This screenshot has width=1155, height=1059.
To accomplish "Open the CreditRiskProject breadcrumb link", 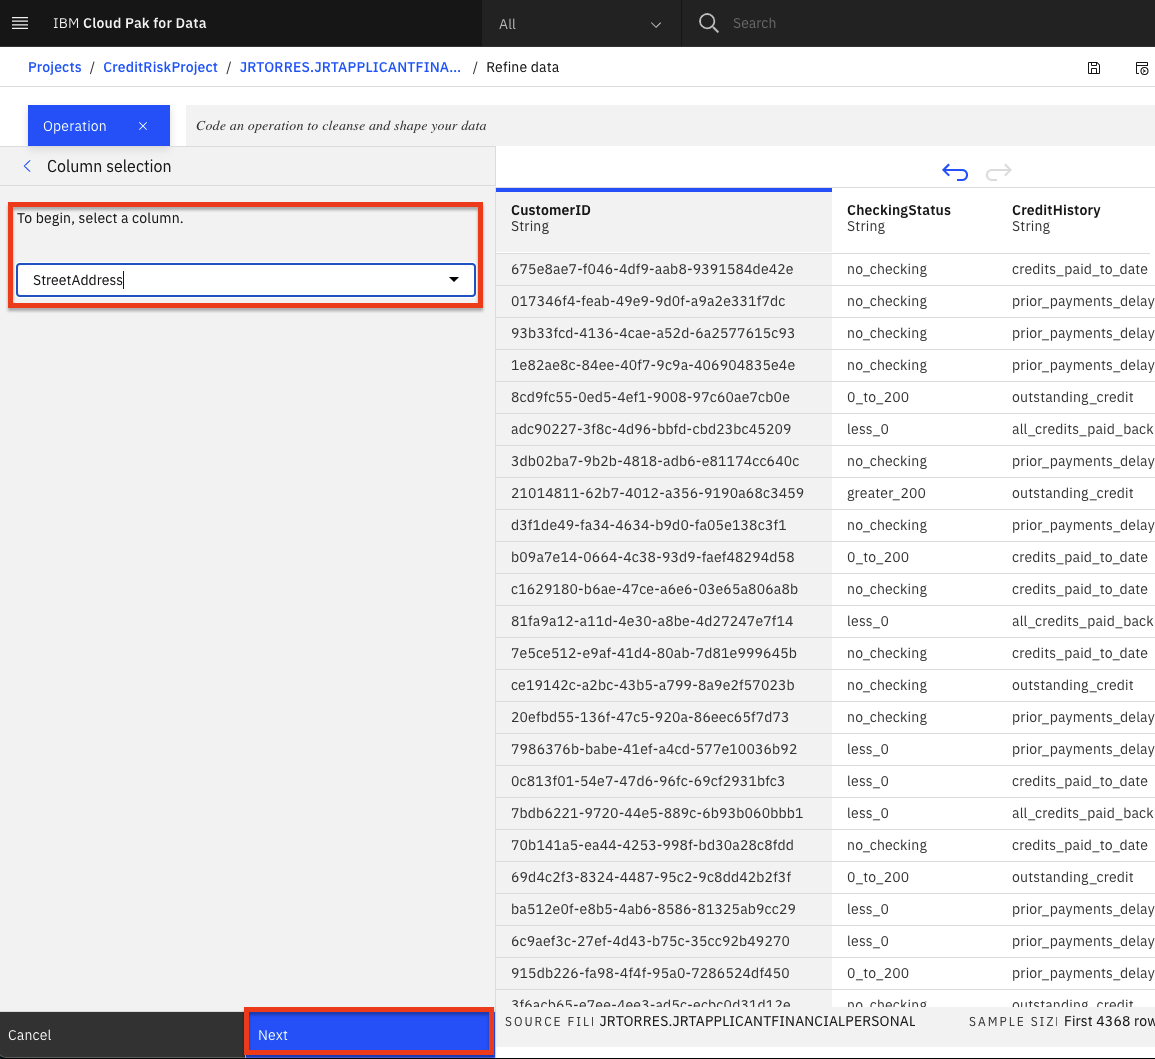I will (160, 67).
